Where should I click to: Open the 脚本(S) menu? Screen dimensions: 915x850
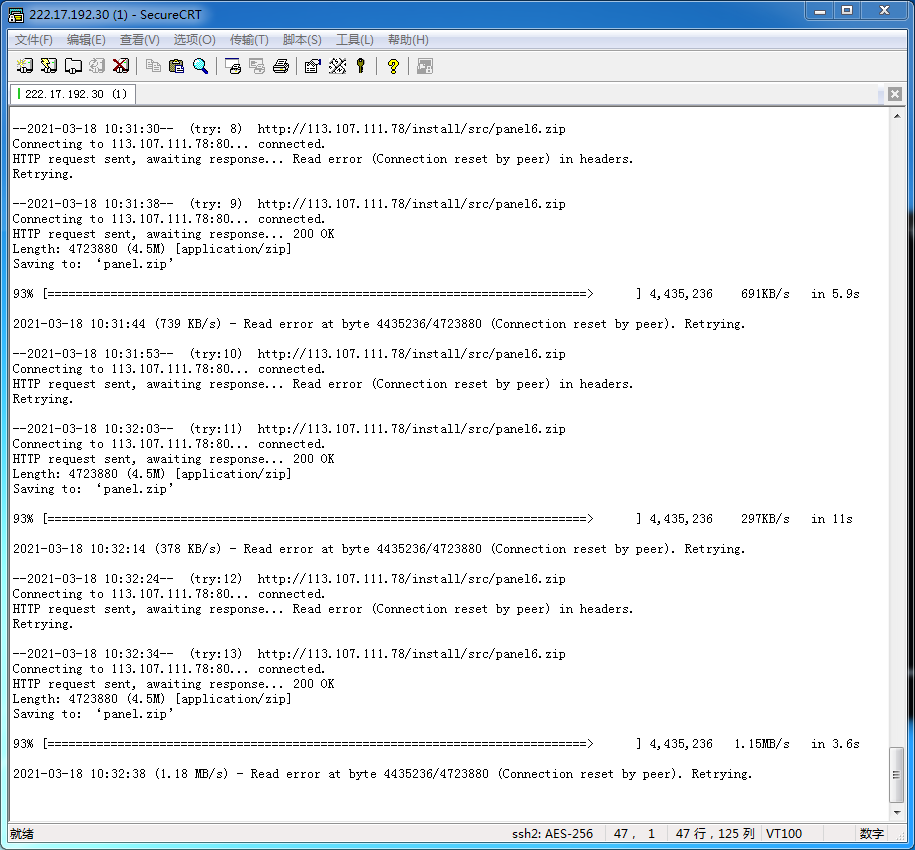point(302,40)
